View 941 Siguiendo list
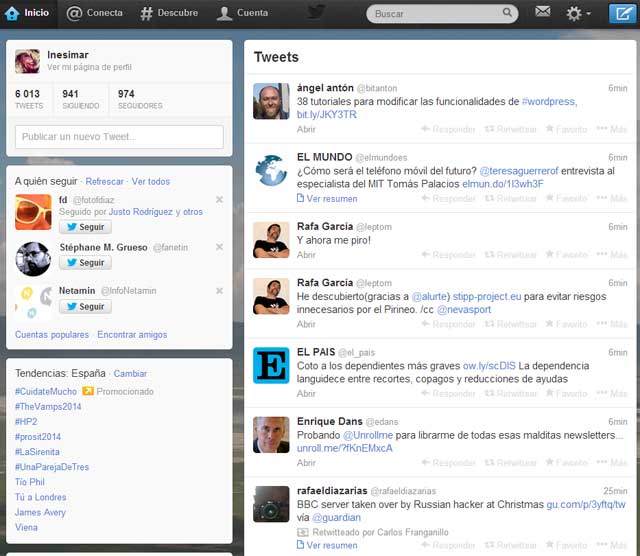Screen dimensions: 640x556 (80, 99)
